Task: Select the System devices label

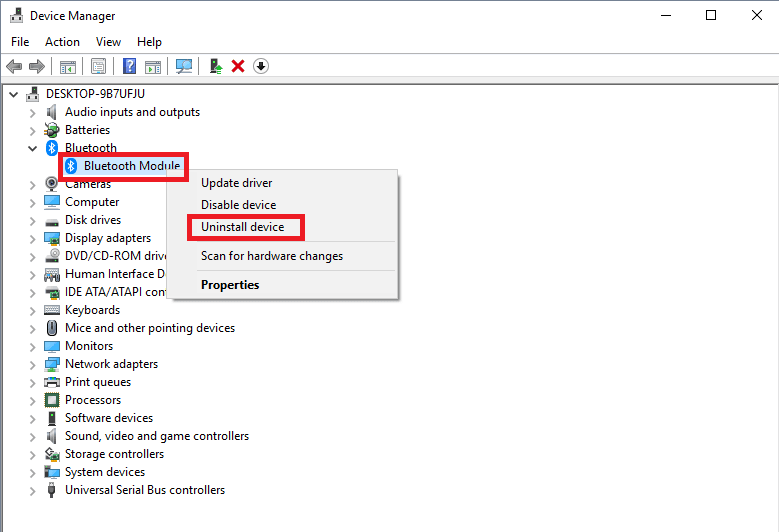Action: 105,472
